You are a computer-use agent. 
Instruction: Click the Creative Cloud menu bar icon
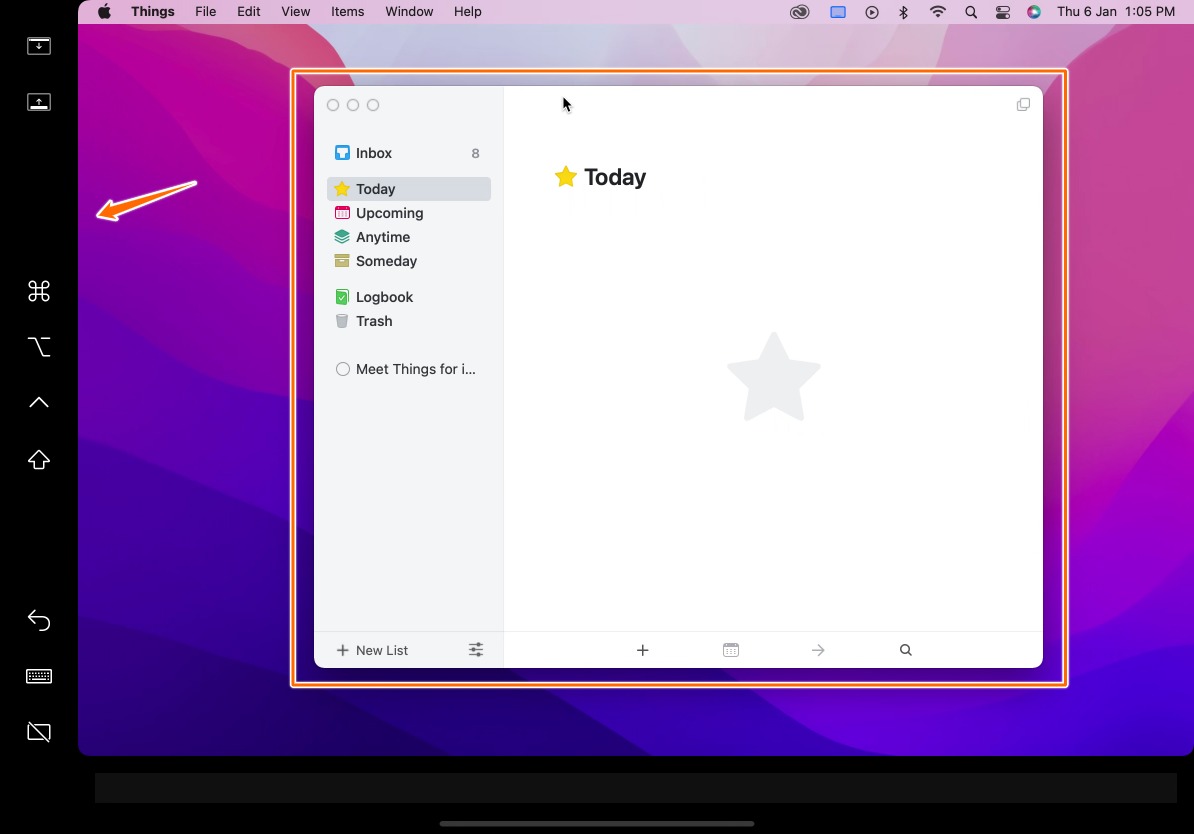(800, 11)
